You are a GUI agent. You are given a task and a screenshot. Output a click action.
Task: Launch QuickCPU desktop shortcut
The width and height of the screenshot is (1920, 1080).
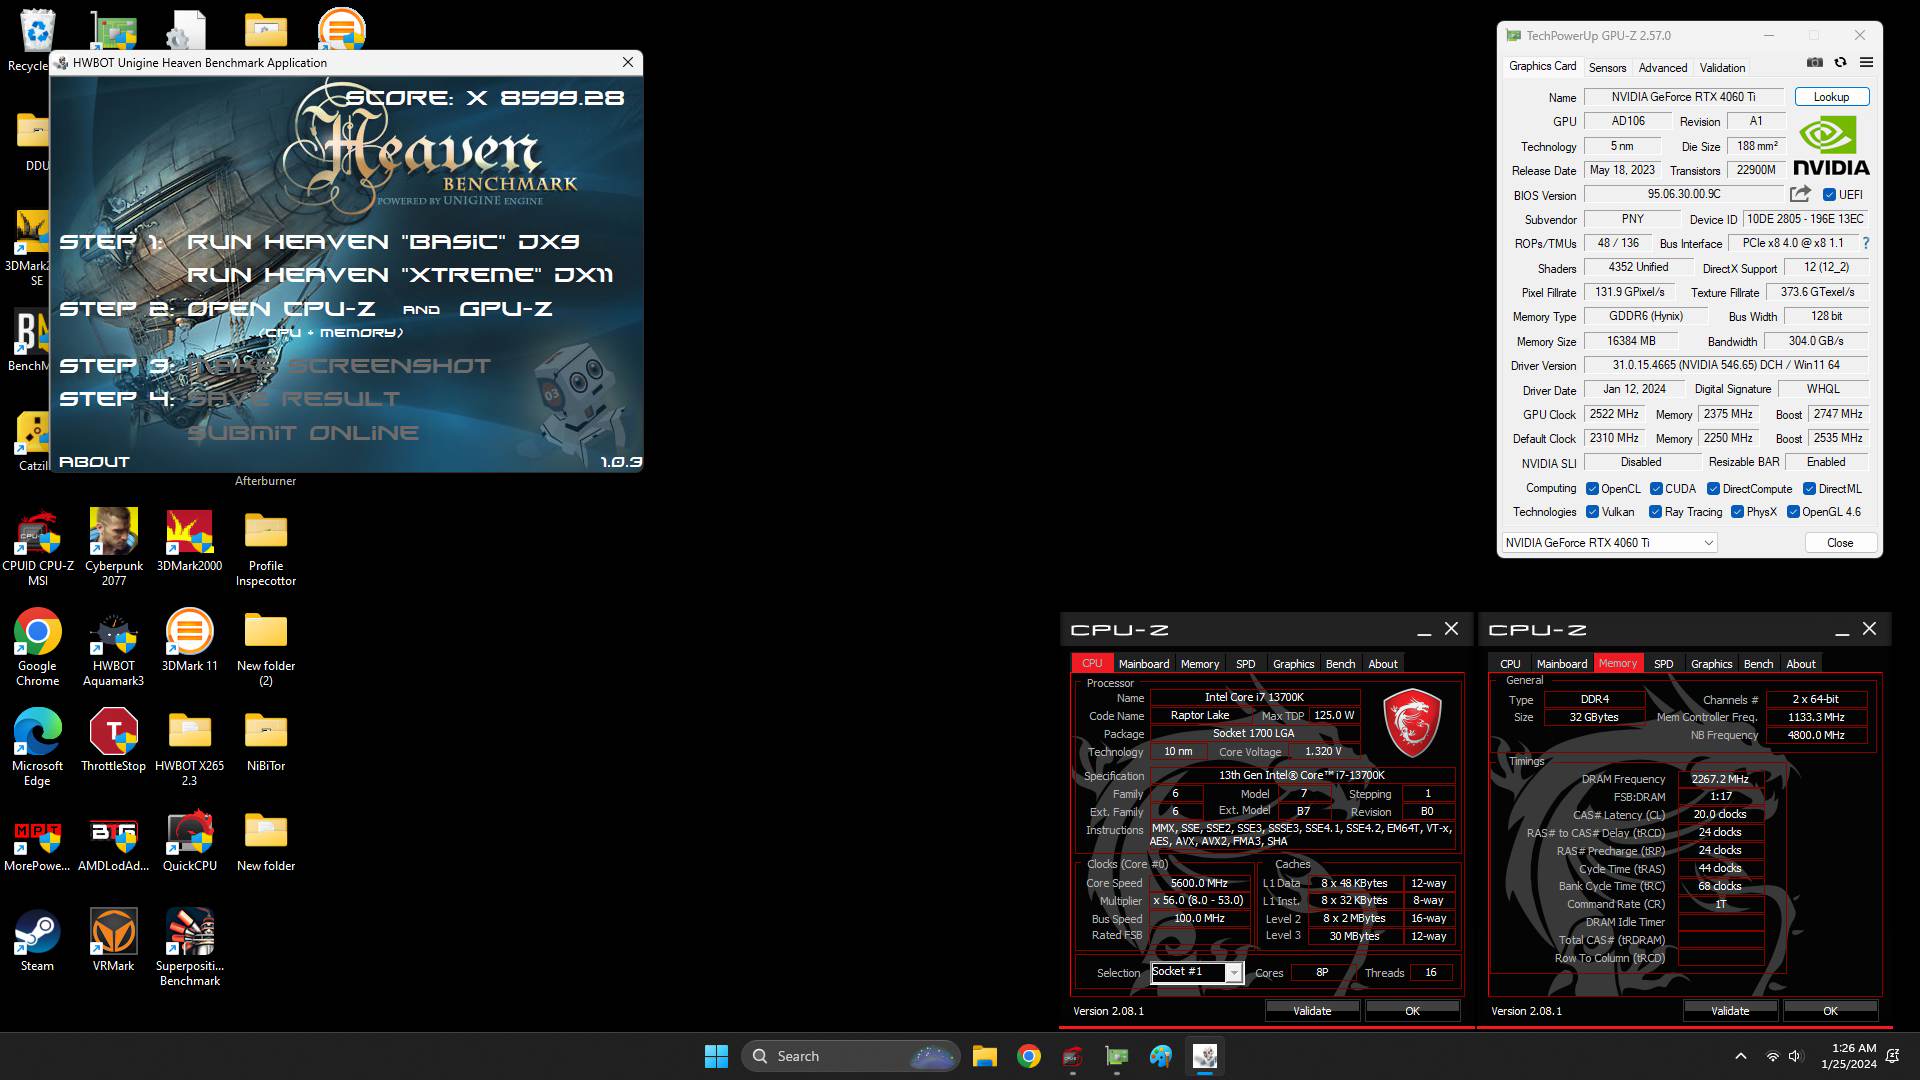click(x=190, y=840)
